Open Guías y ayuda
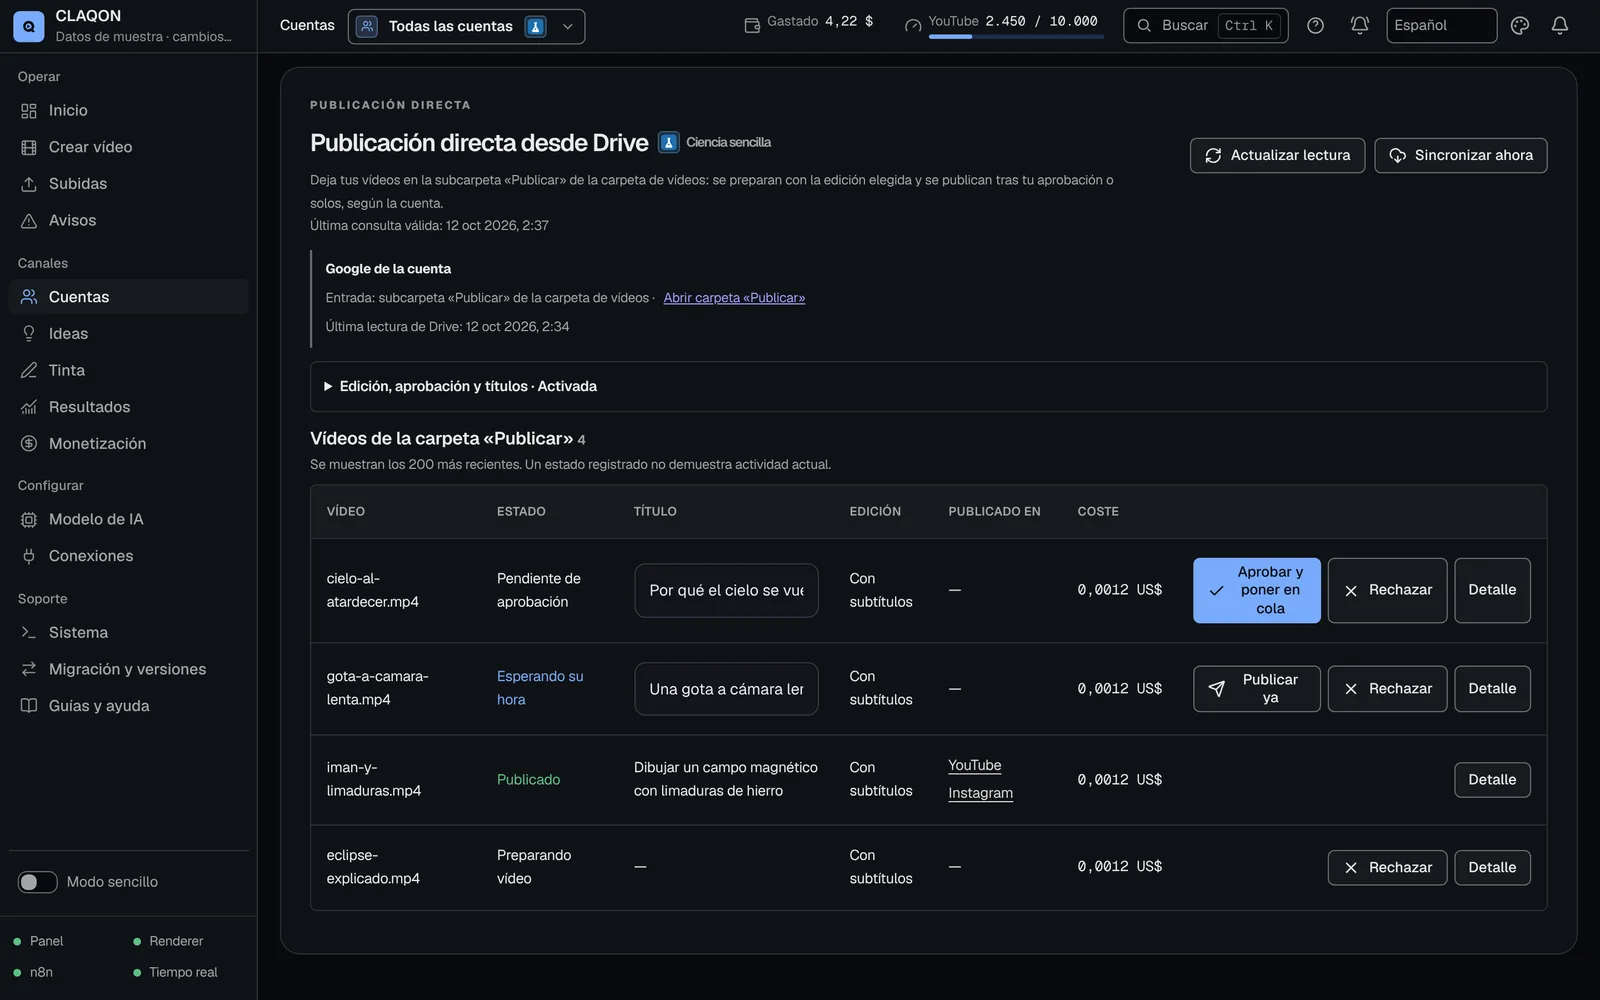Viewport: 1600px width, 1000px height. 128,706
